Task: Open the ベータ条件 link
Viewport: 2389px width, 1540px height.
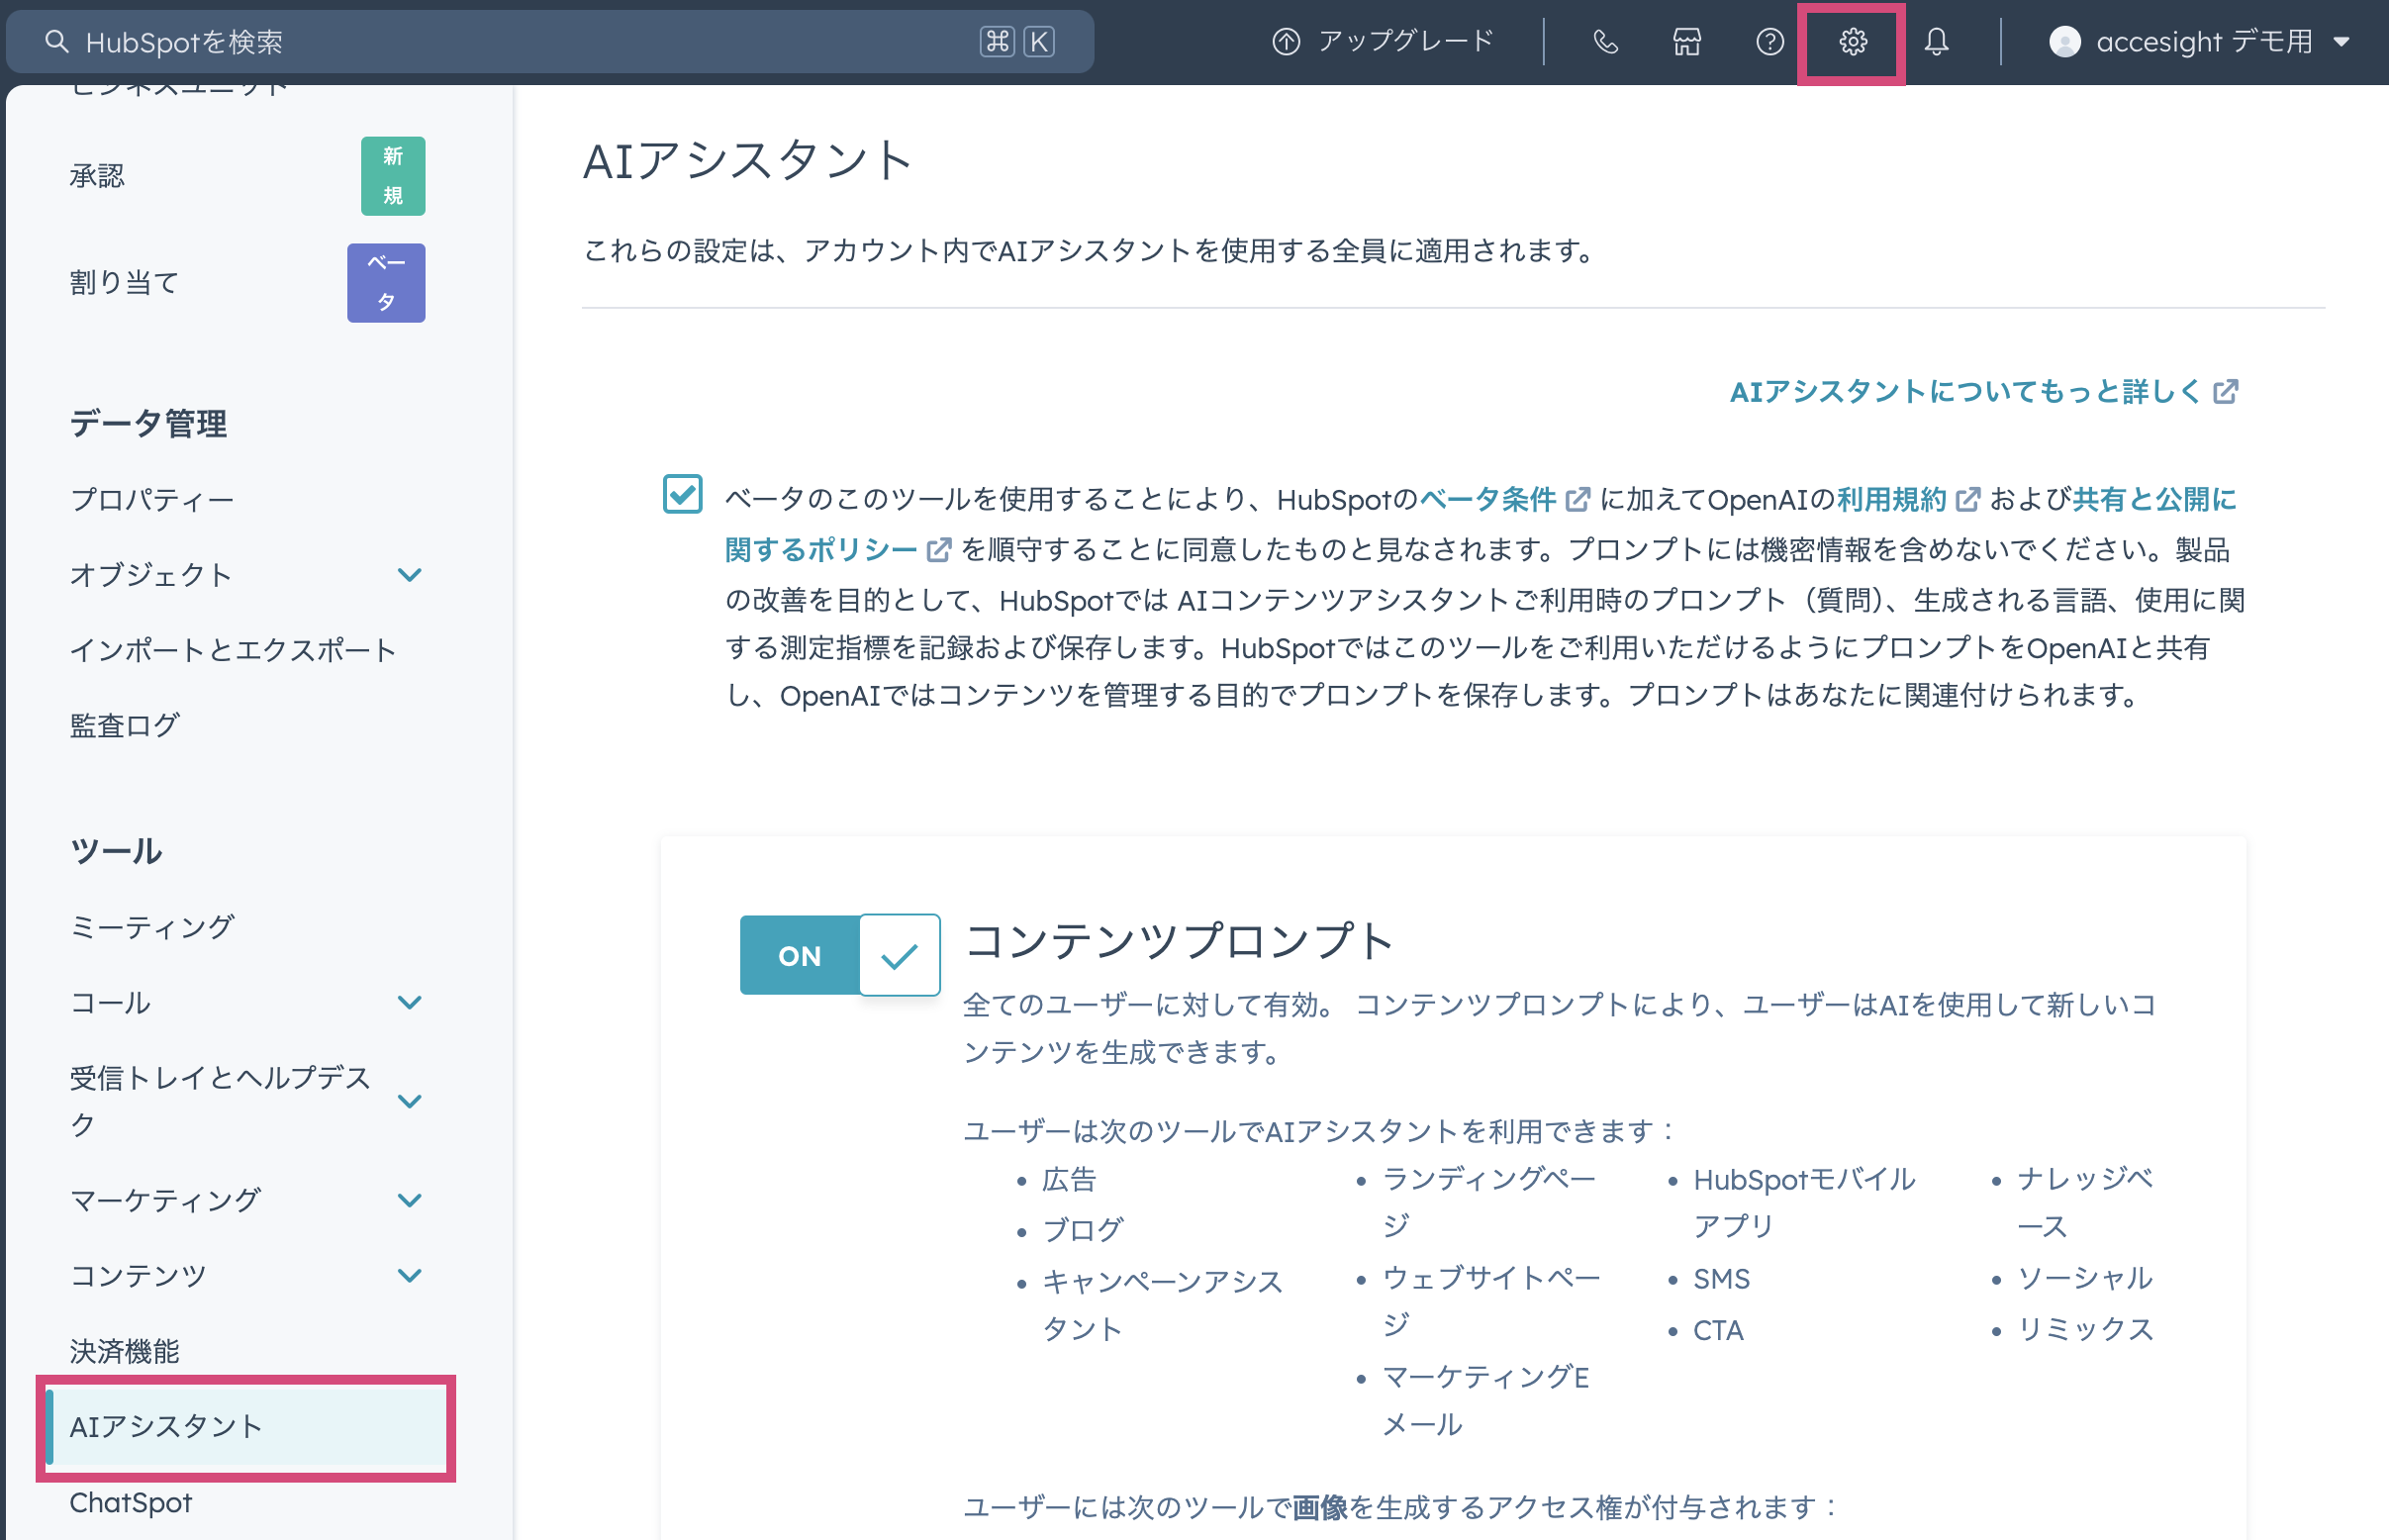Action: [x=1488, y=499]
